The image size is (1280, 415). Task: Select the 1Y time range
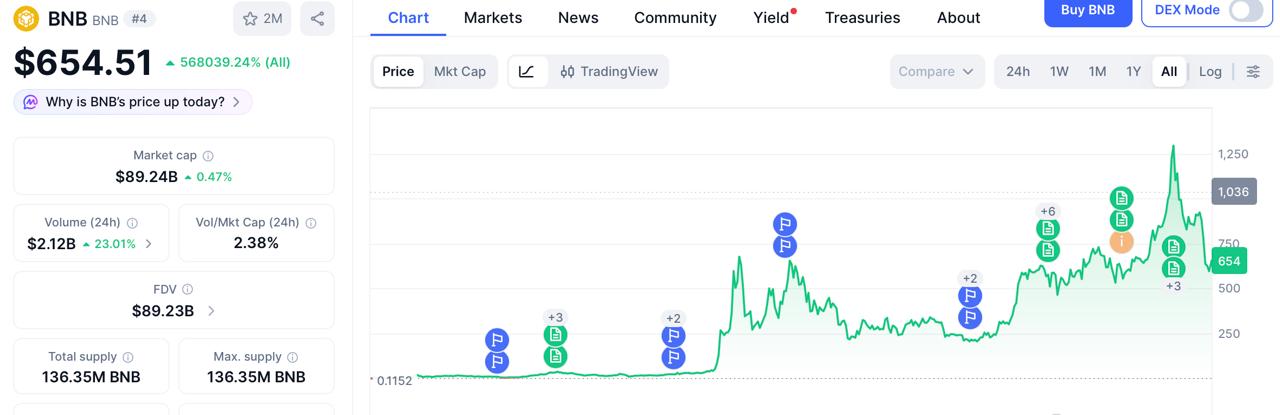tap(1133, 71)
